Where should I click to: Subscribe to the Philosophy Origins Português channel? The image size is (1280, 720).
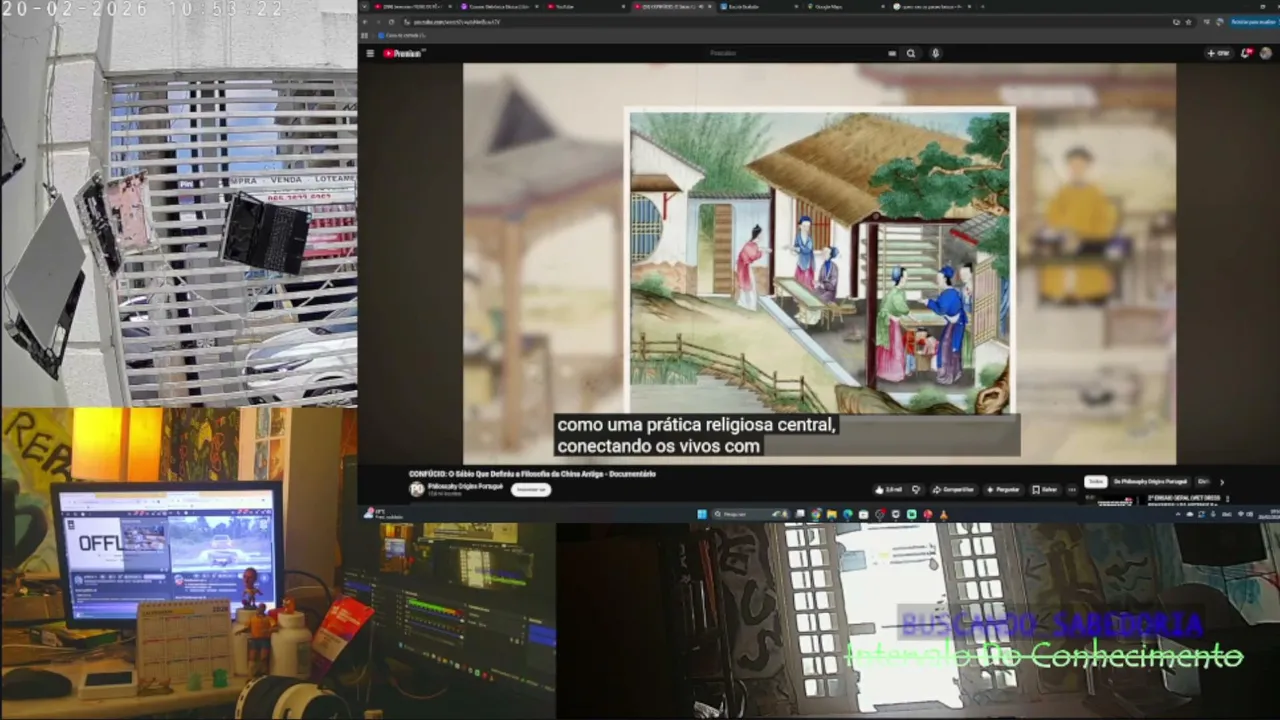530,490
